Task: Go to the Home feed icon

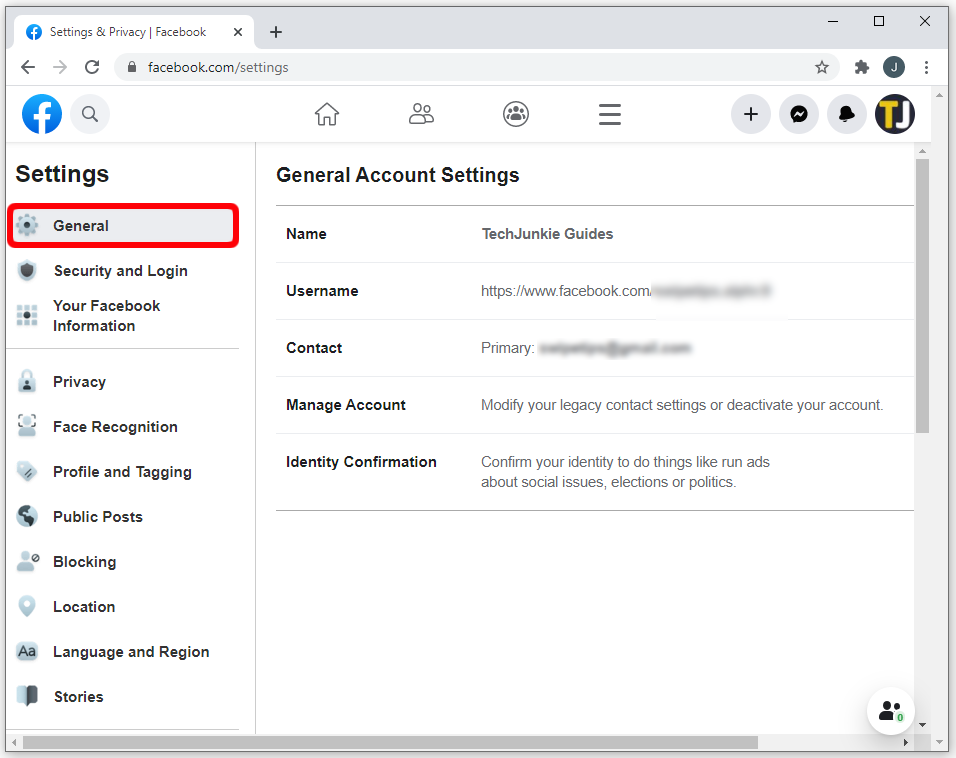Action: coord(327,114)
